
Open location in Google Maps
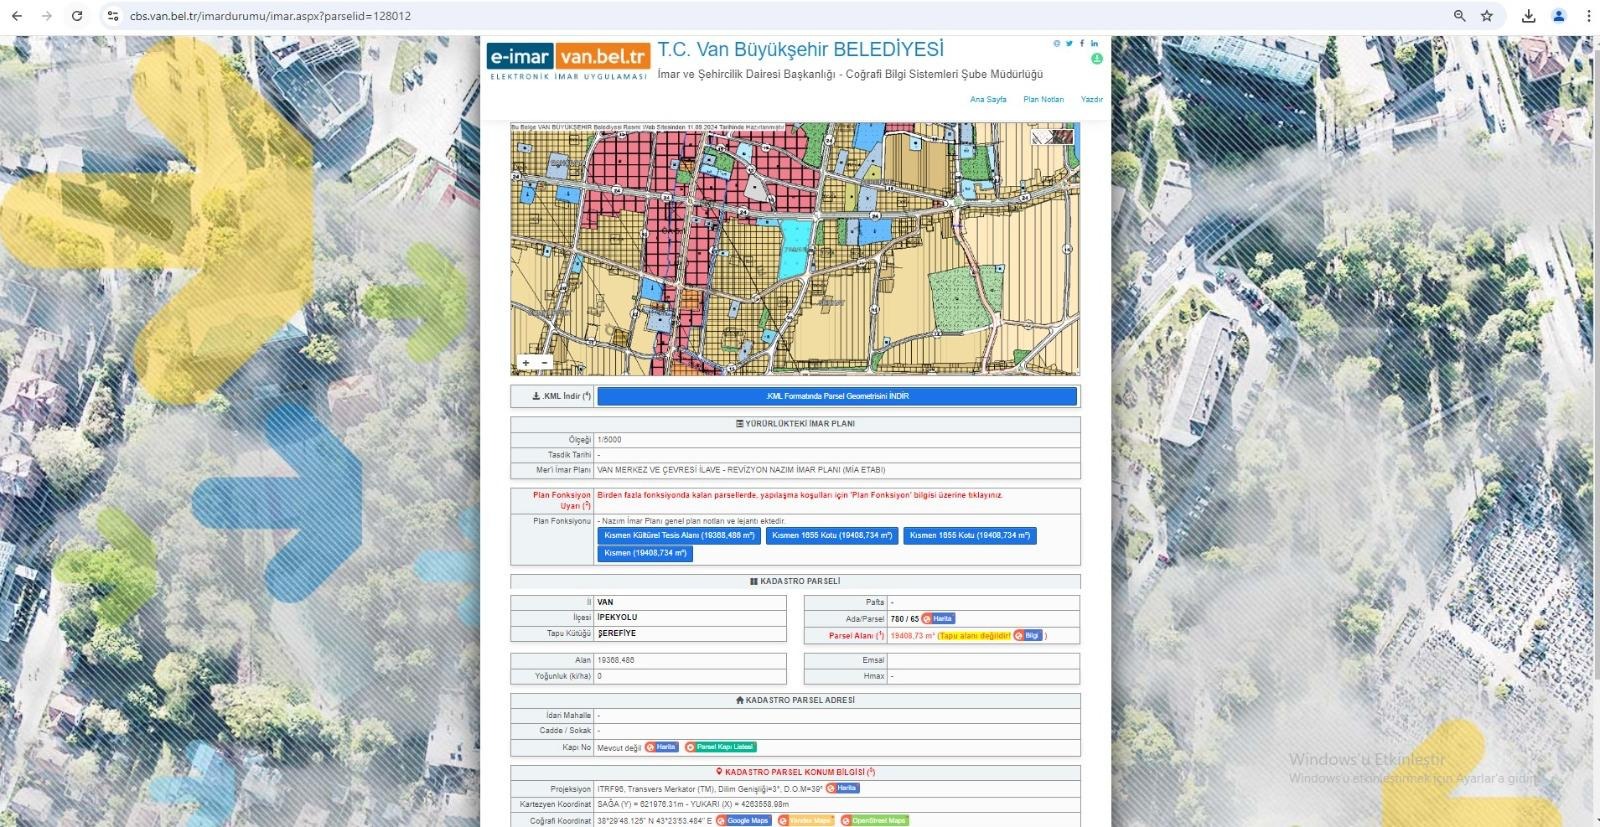pyautogui.click(x=743, y=821)
